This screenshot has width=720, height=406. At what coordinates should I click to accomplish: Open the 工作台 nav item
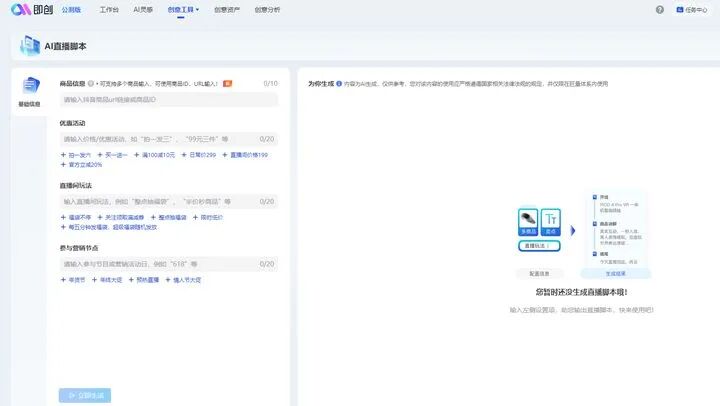[x=109, y=10]
